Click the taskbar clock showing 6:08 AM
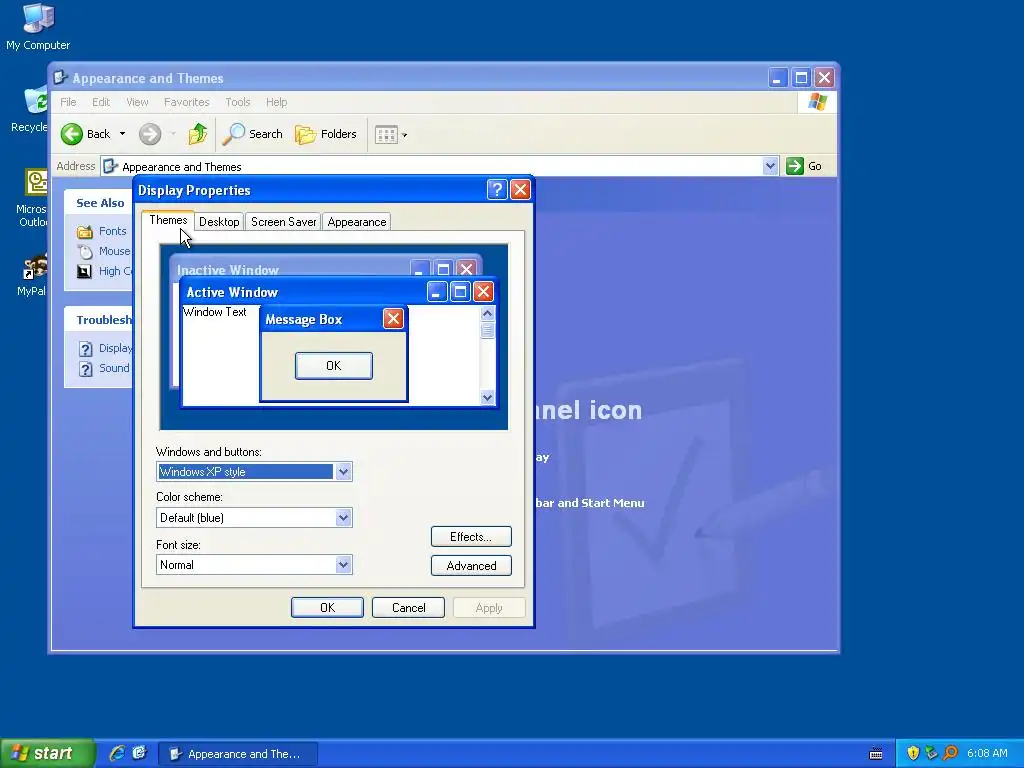Image resolution: width=1024 pixels, height=768 pixels. 987,753
